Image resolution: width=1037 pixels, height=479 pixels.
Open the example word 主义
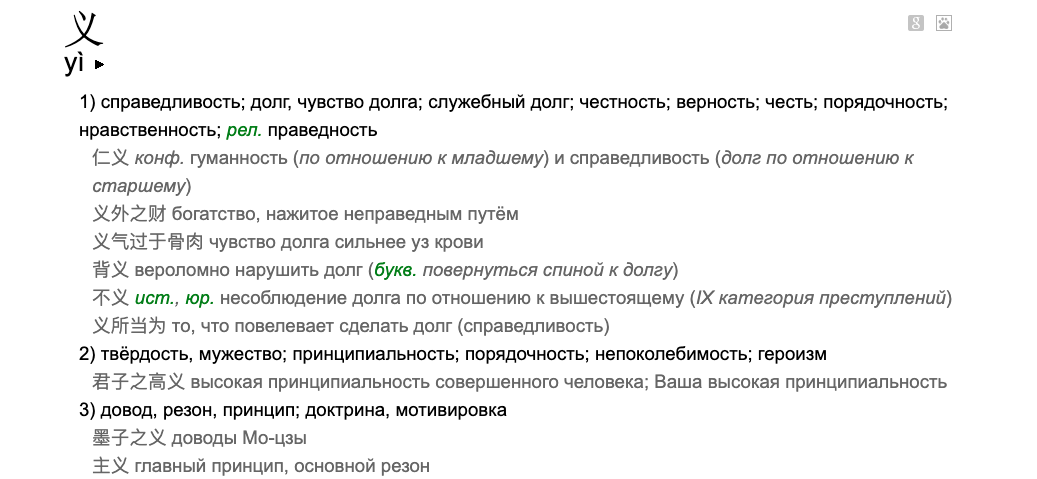[x=110, y=466]
